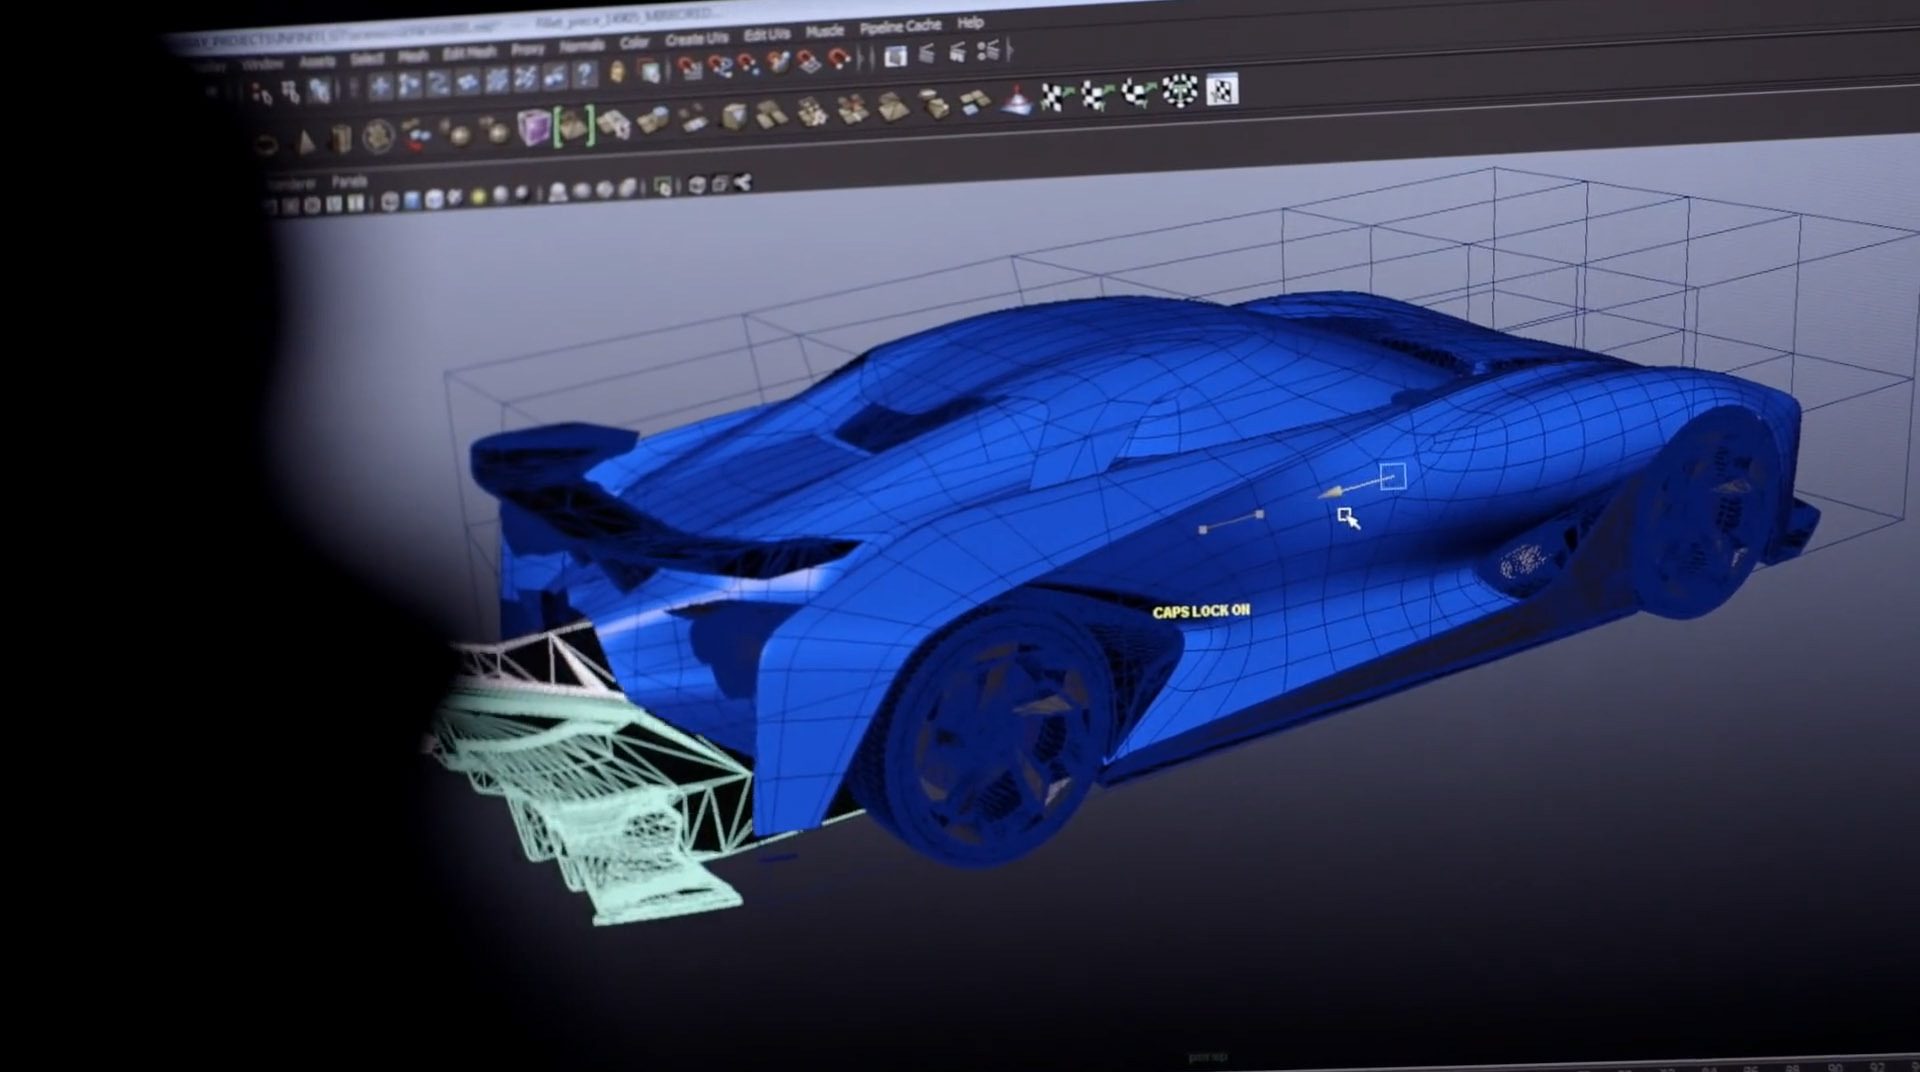
Task: Click the persp camera label
Action: point(1208,1056)
